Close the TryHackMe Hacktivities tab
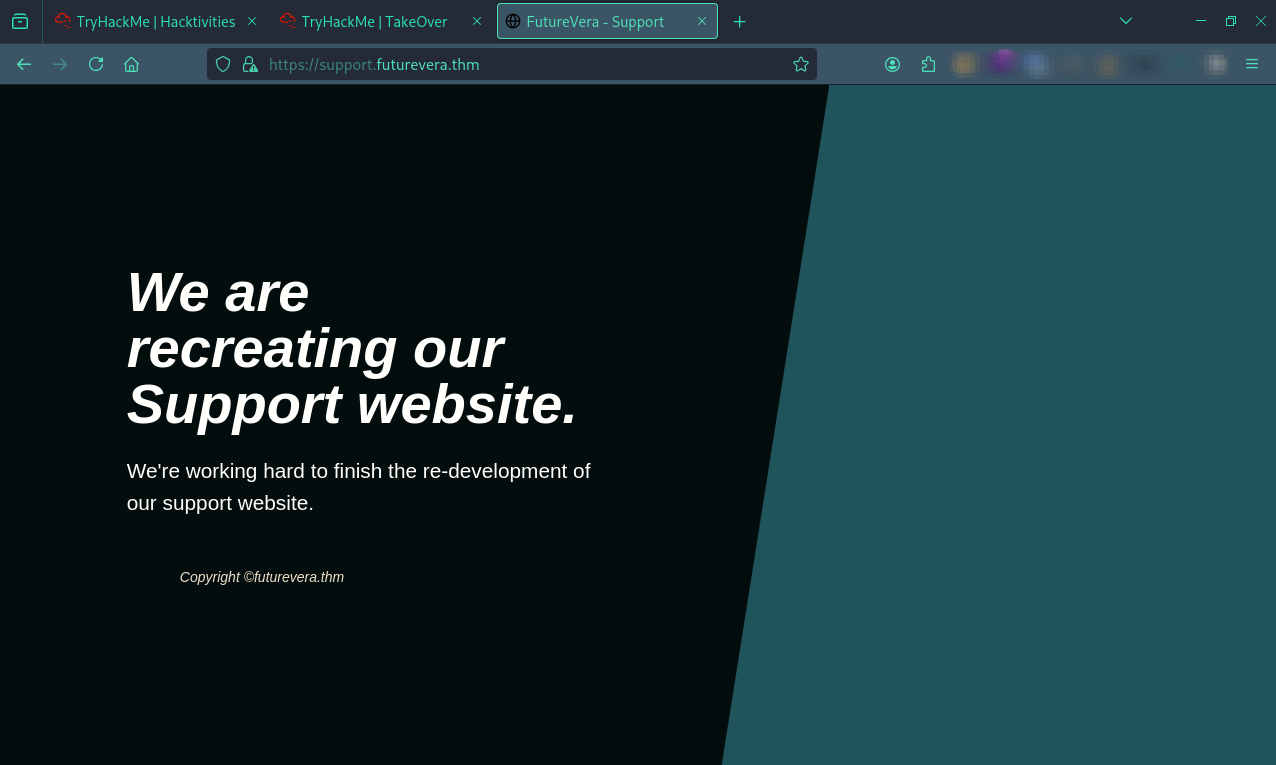Image resolution: width=1276 pixels, height=765 pixels. point(252,21)
